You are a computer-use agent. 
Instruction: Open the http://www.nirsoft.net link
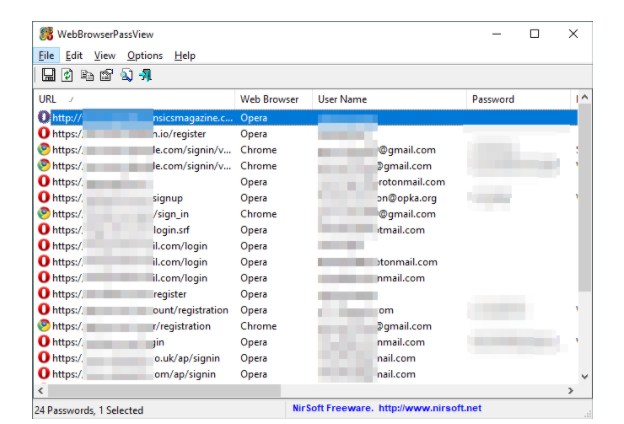[430, 408]
